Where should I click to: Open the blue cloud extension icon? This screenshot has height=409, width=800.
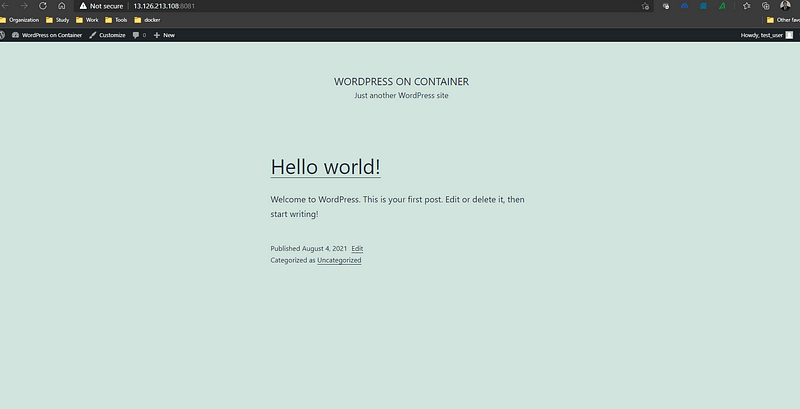click(x=685, y=6)
